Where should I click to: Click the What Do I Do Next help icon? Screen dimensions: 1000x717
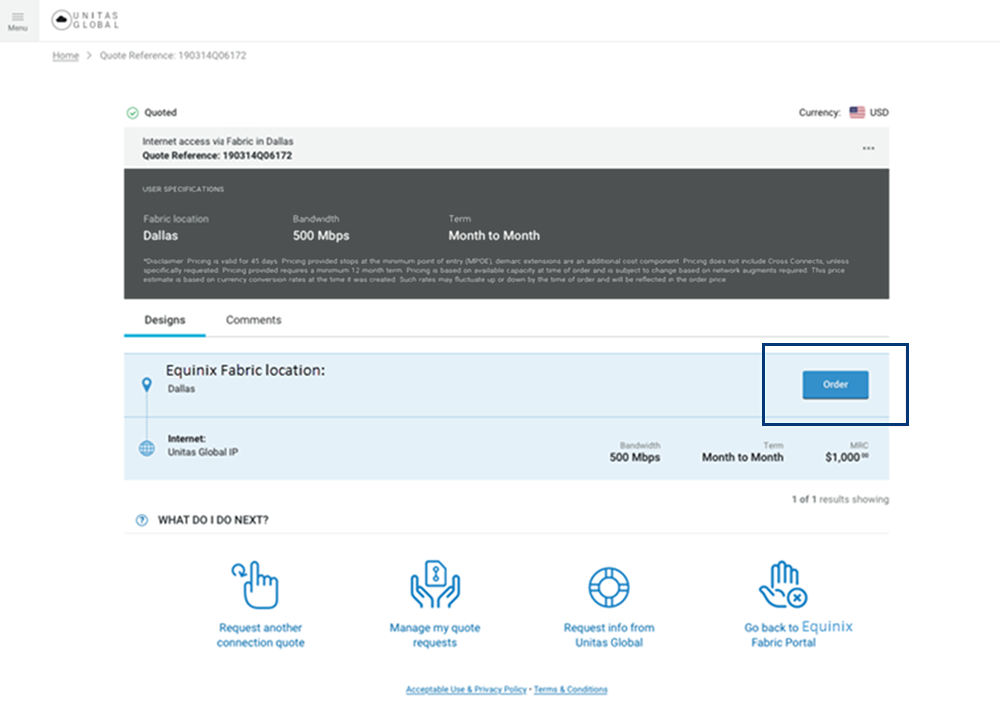click(x=142, y=520)
